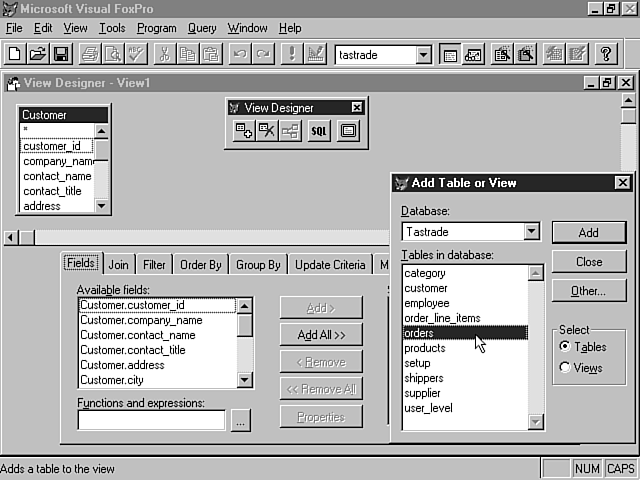Viewport: 640px width, 480px height.
Task: Show SQL using the SQL toolbar button
Action: (x=319, y=131)
